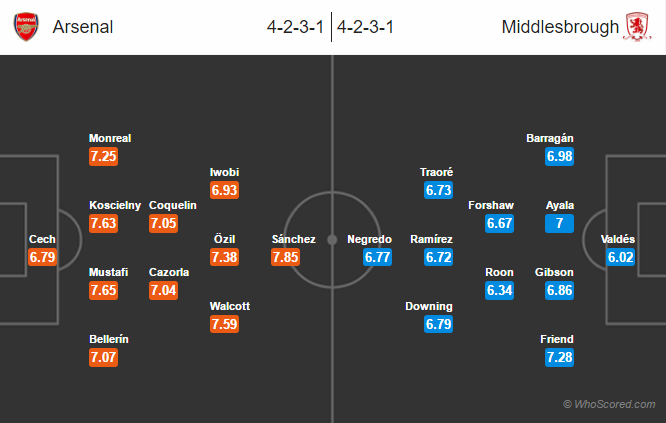The image size is (666, 423).
Task: Open the Arsenal team name link
Action: click(x=83, y=27)
